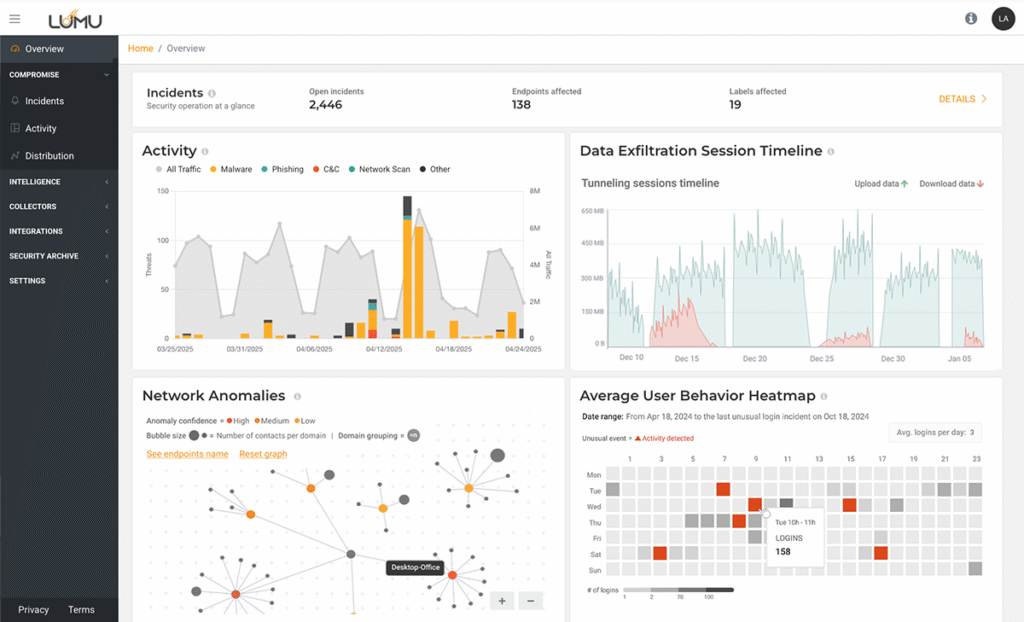Click info icon beside Average User Behavior Heatmap
This screenshot has width=1024, height=622.
823,397
